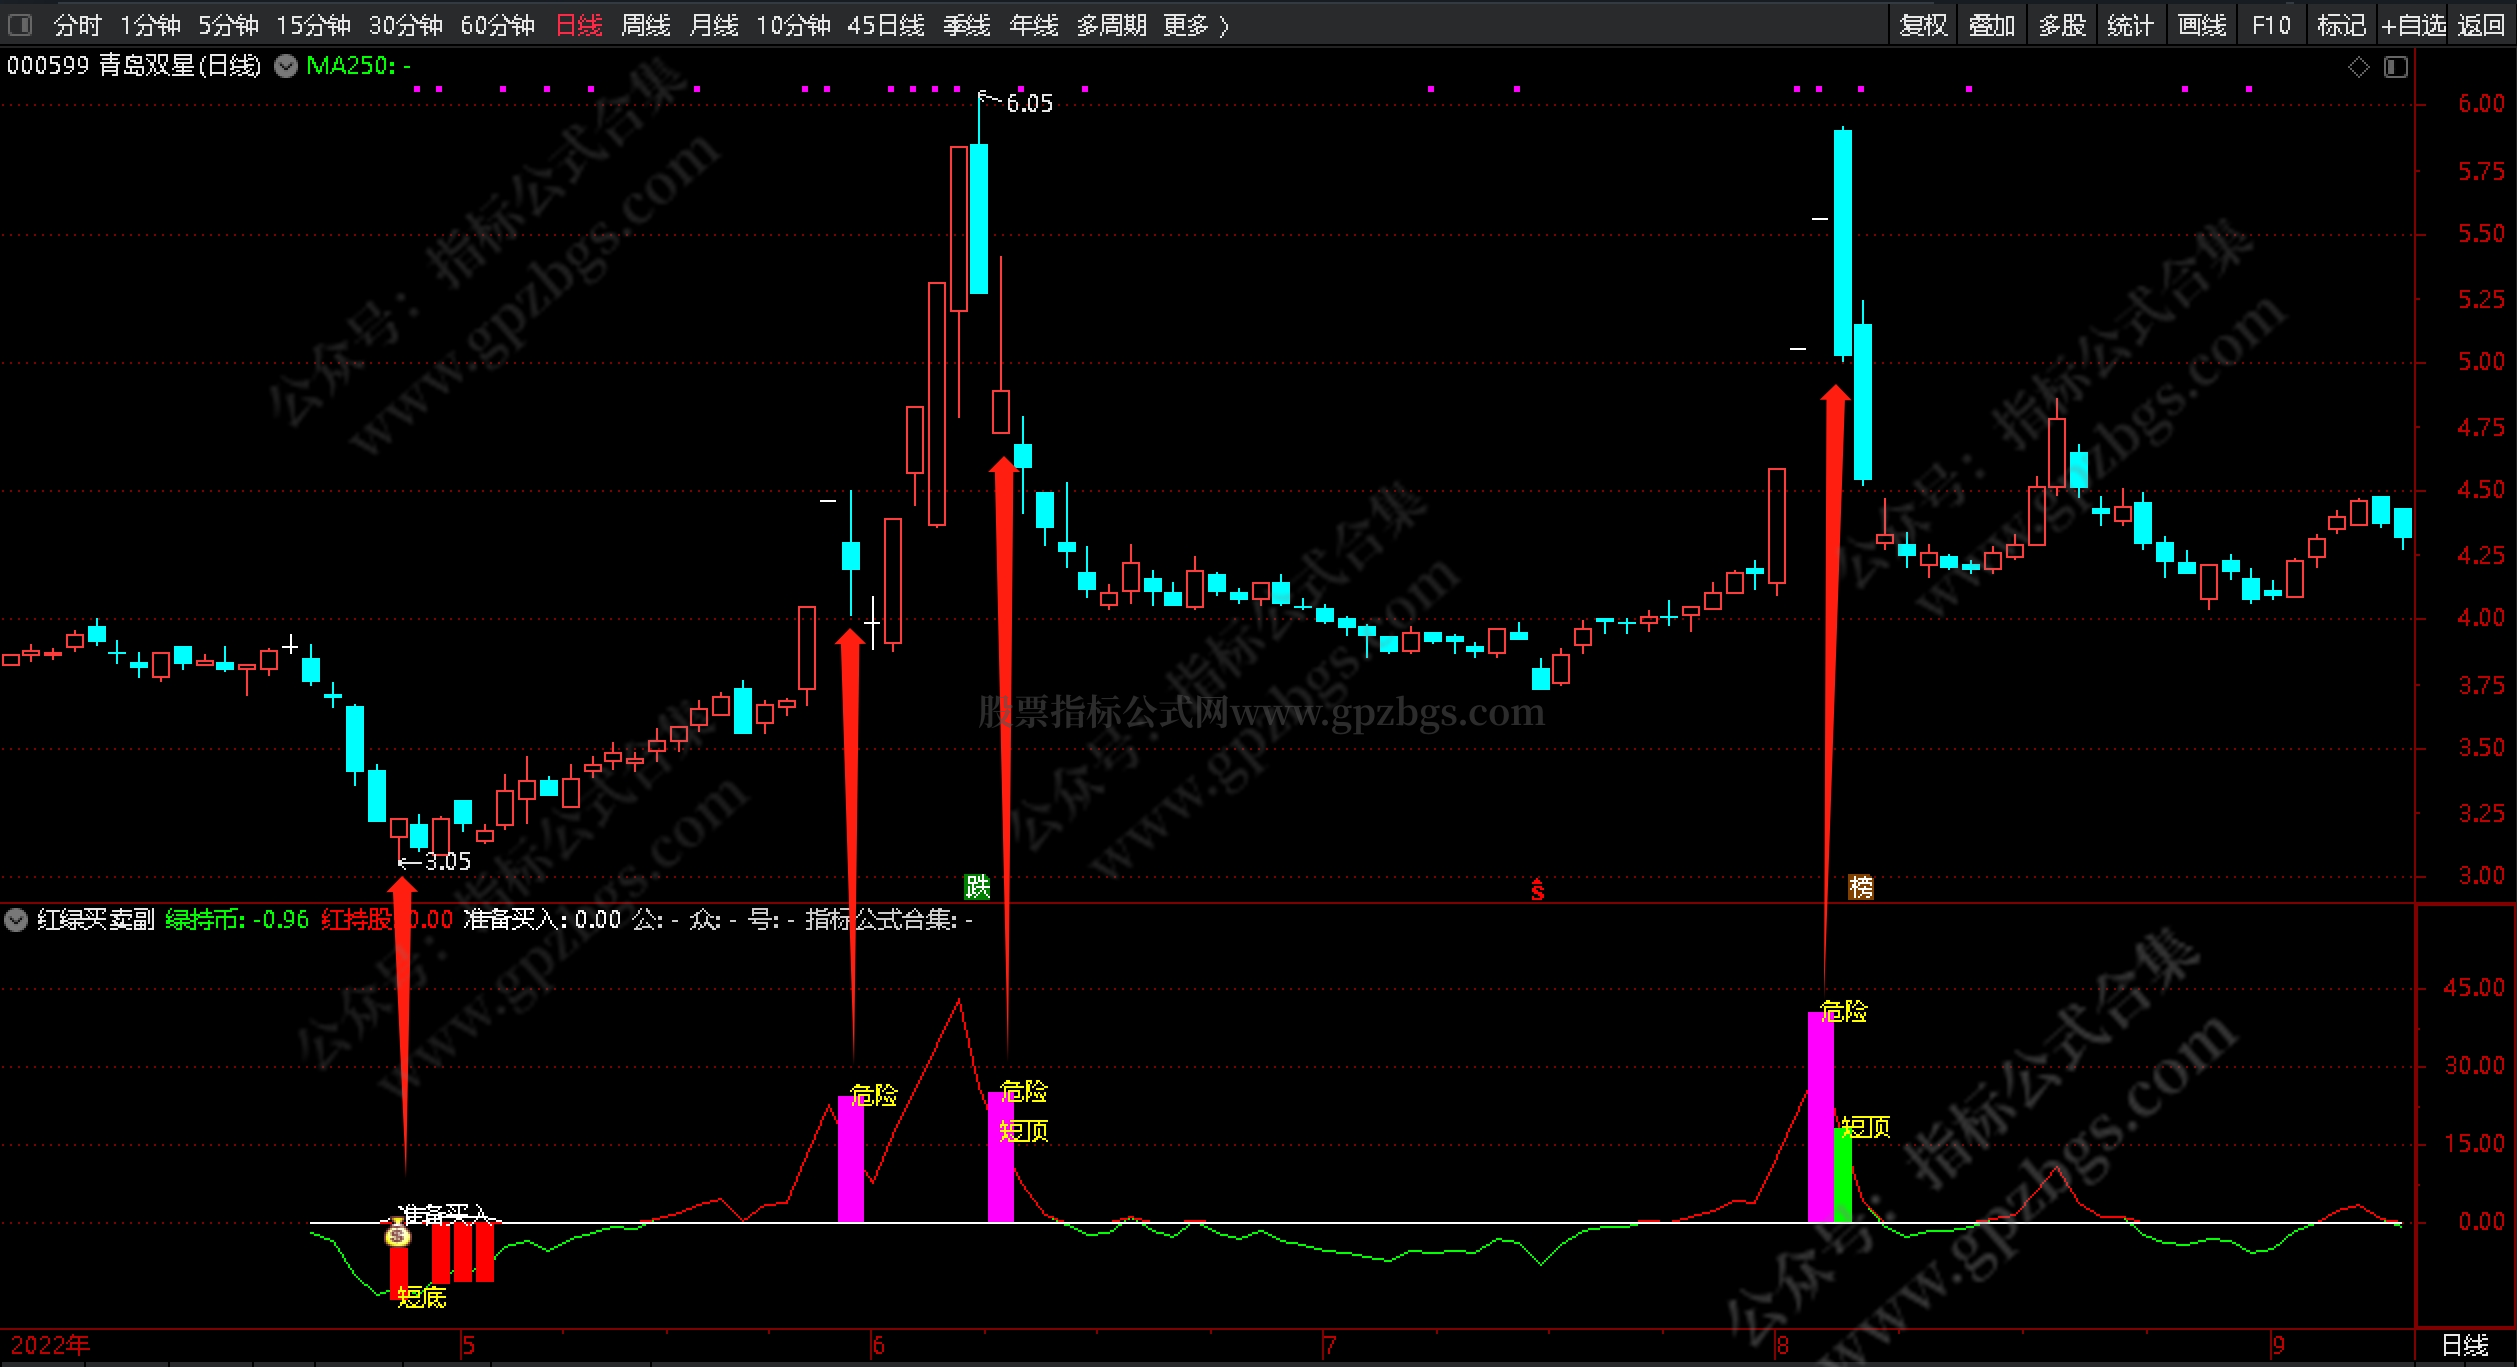This screenshot has height=1367, width=2517.
Task: Open the 画线 drawing tools
Action: coord(2201,25)
